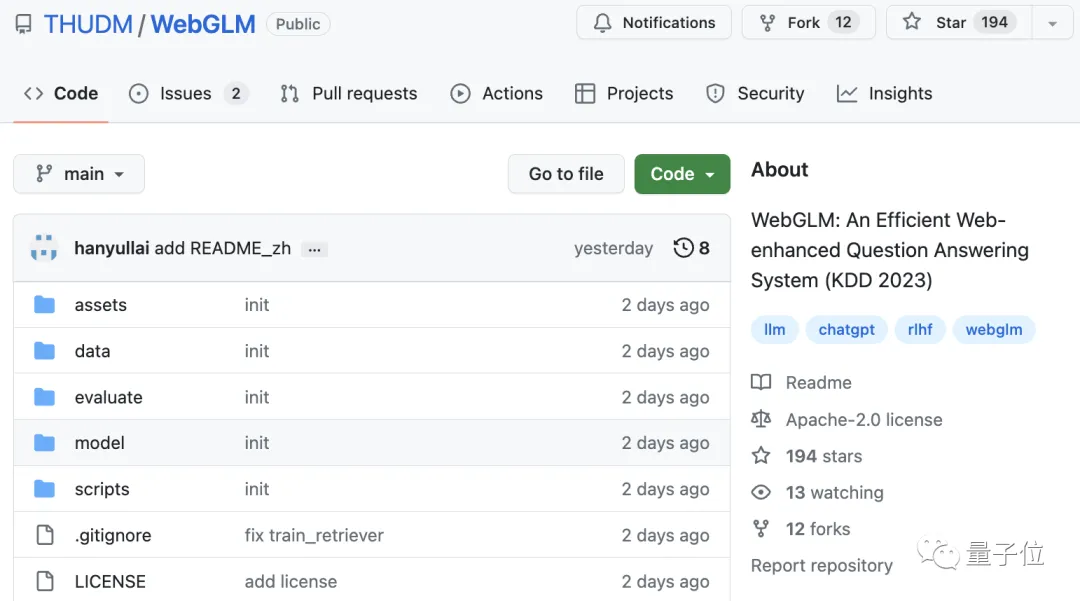Open the main branch dropdown
The height and width of the screenshot is (601, 1080).
tap(79, 174)
